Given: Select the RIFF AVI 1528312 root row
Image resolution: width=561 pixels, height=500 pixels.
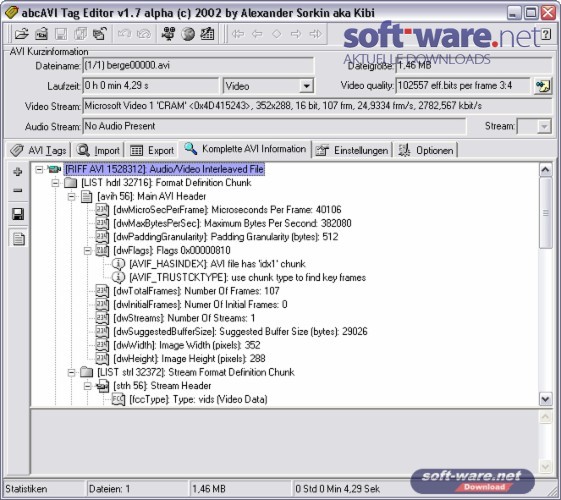Looking at the screenshot, I should click(x=165, y=169).
